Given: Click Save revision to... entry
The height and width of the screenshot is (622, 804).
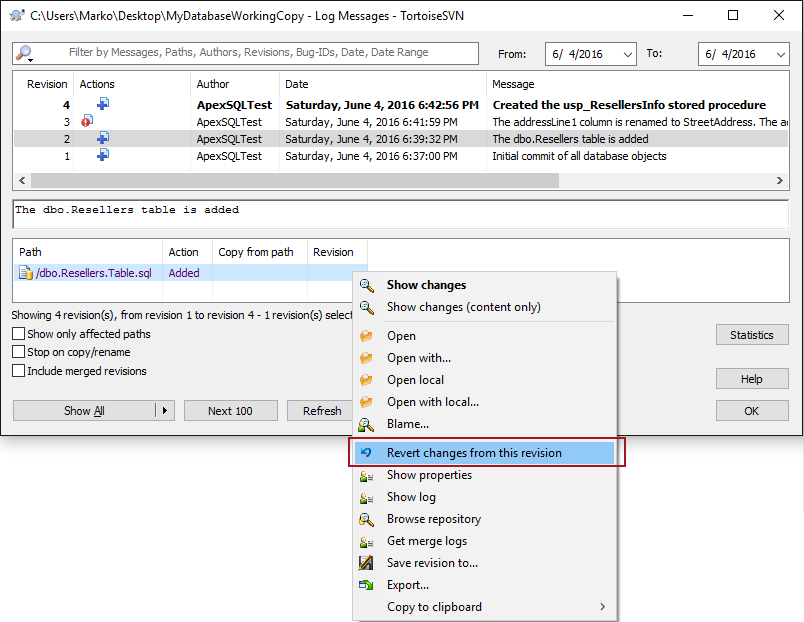Looking at the screenshot, I should pos(485,563).
